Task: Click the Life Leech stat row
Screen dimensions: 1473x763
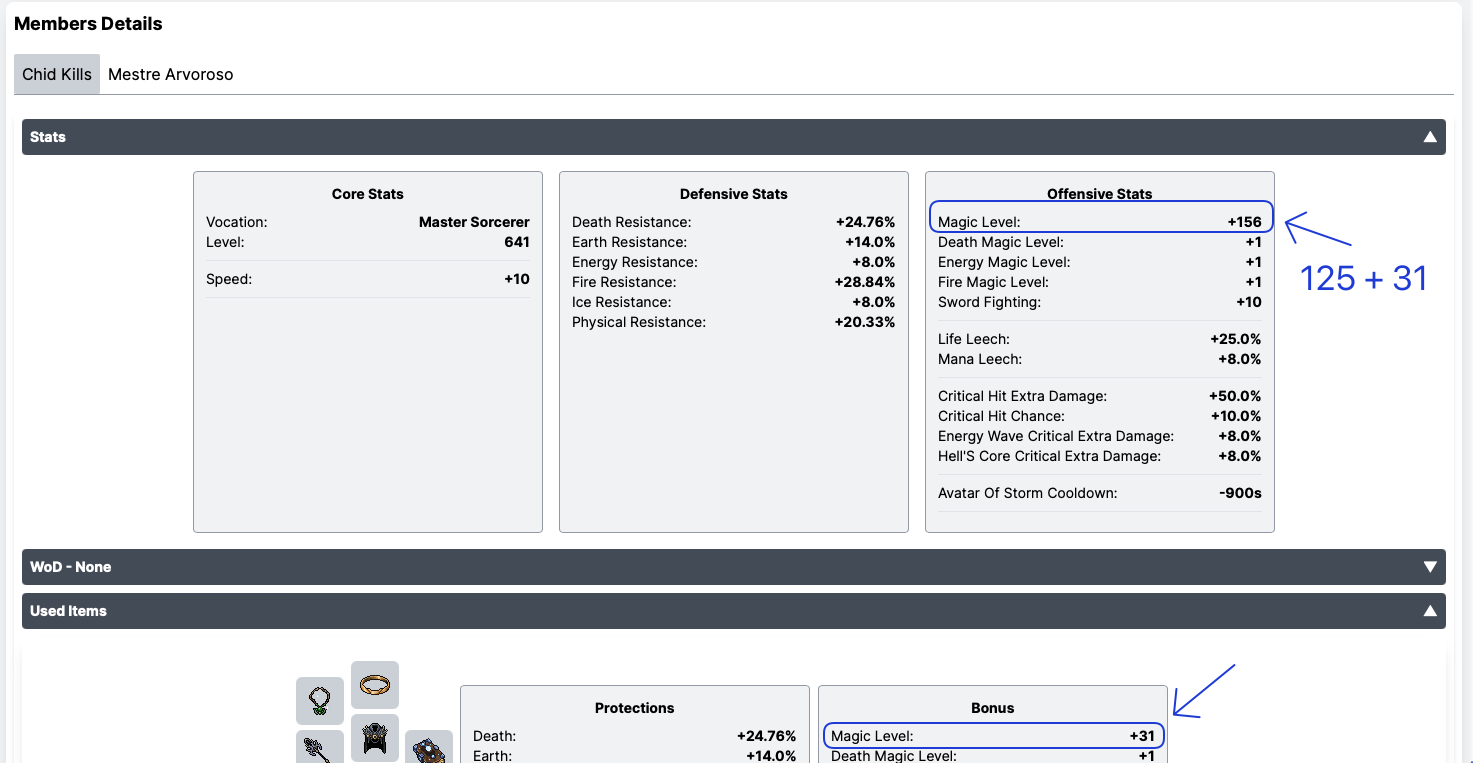Action: pos(1099,339)
